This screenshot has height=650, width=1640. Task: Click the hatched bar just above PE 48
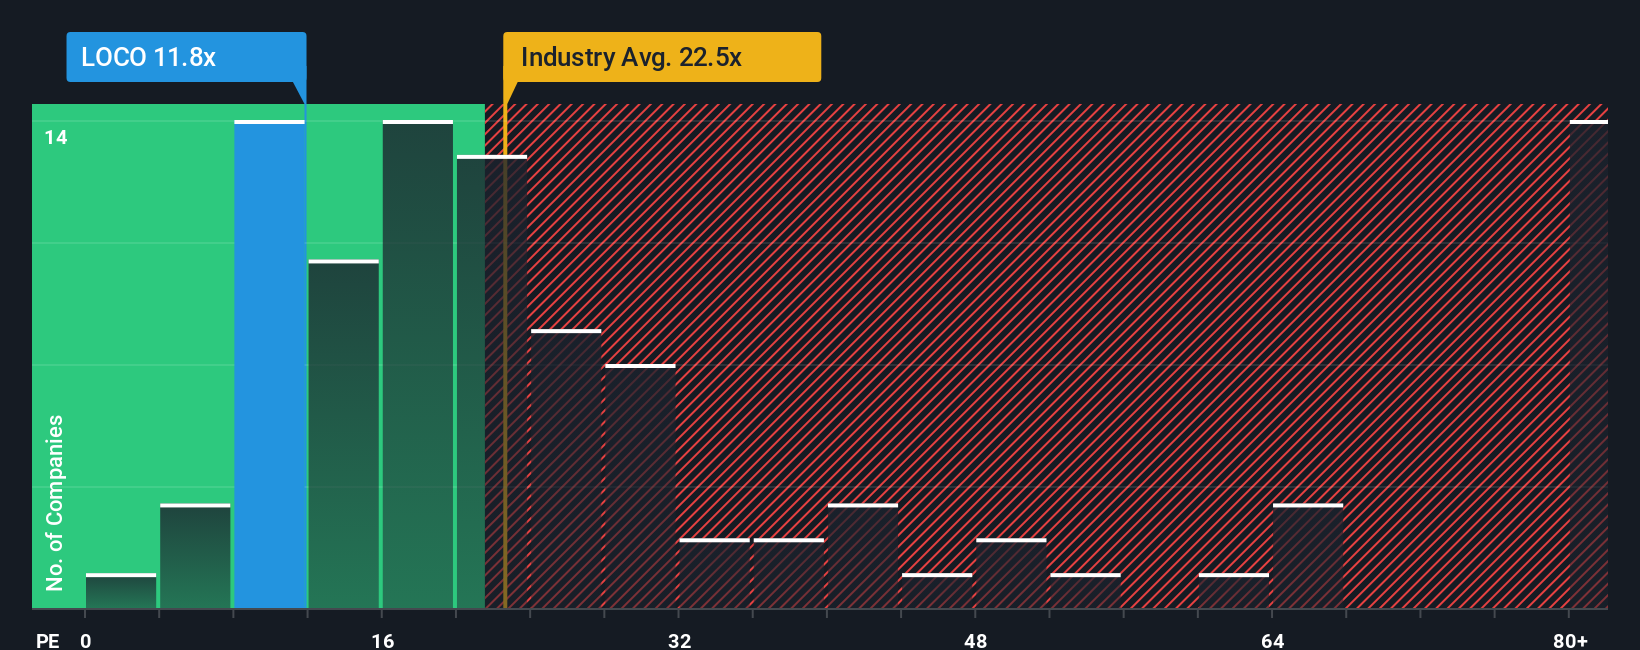pos(1011,573)
